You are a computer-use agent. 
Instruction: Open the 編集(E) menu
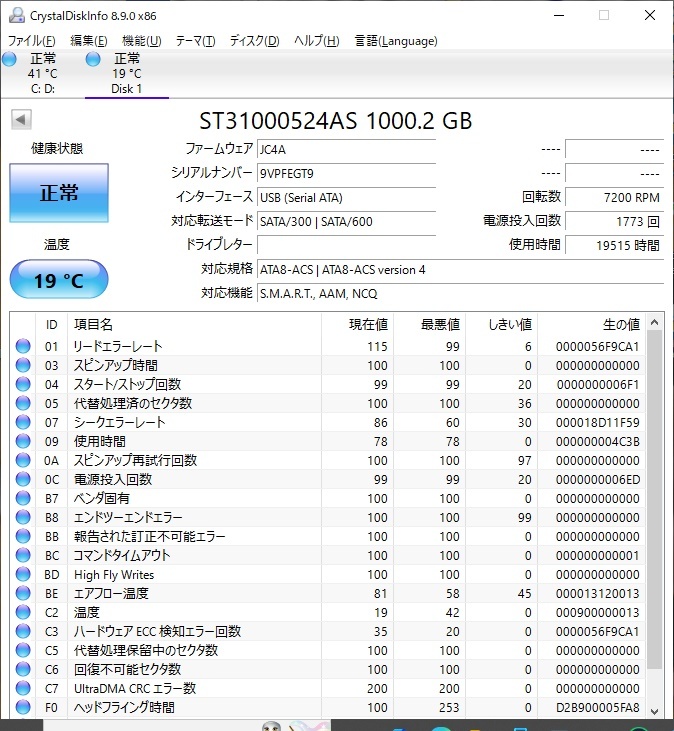89,41
